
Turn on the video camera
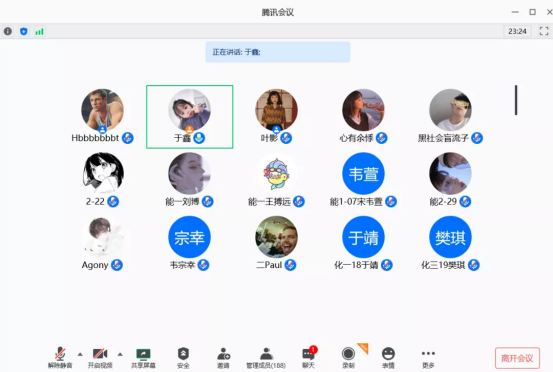100,358
